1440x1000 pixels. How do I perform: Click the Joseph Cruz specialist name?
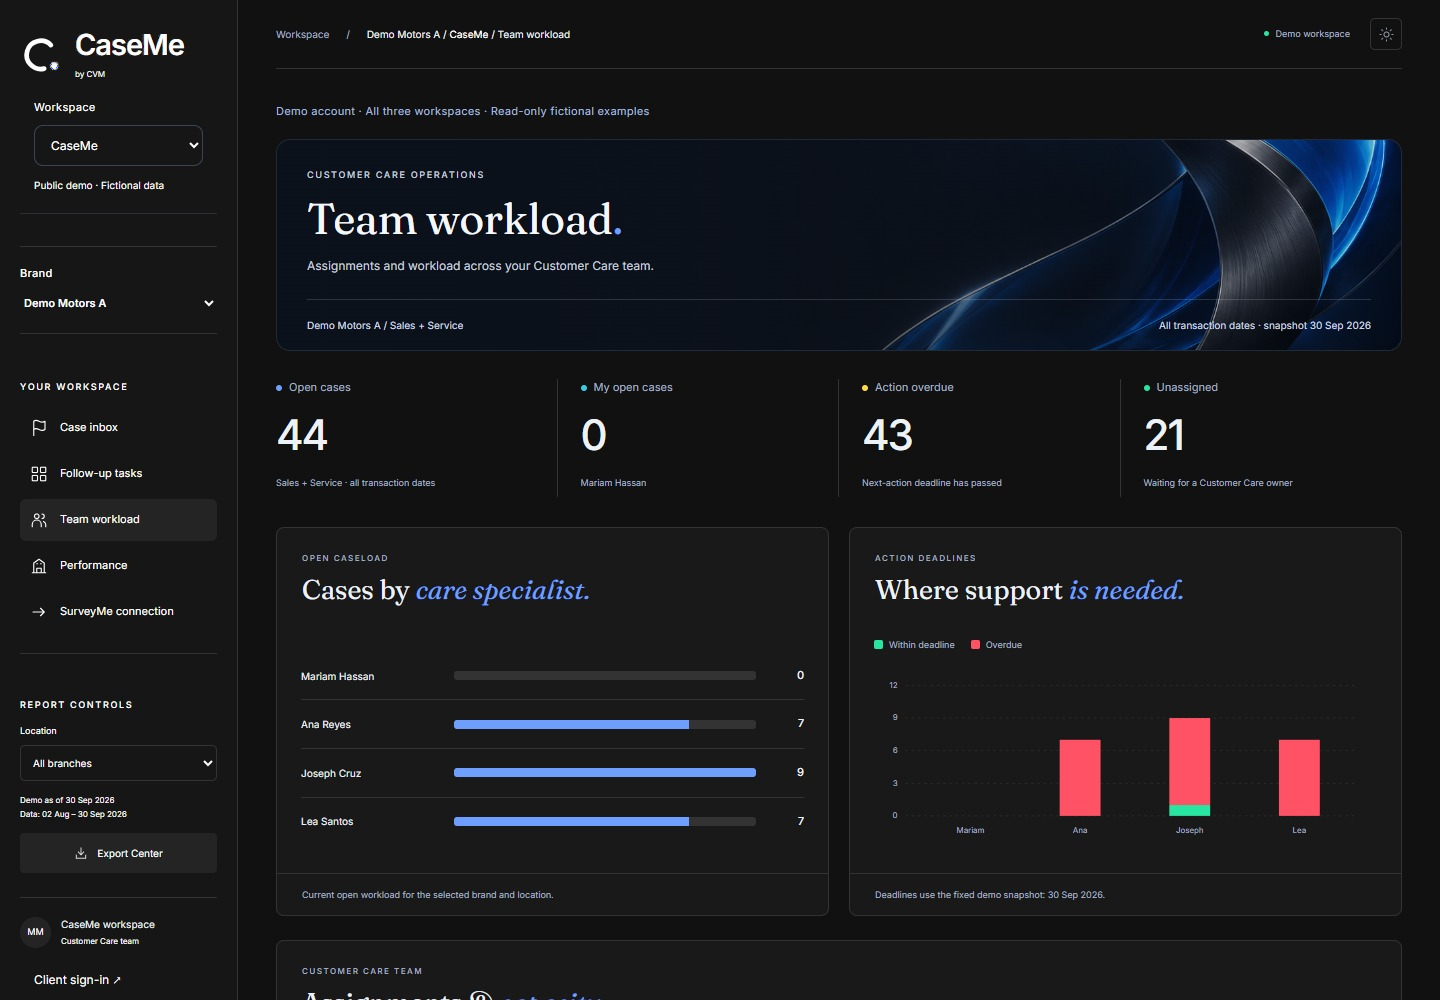tap(331, 774)
